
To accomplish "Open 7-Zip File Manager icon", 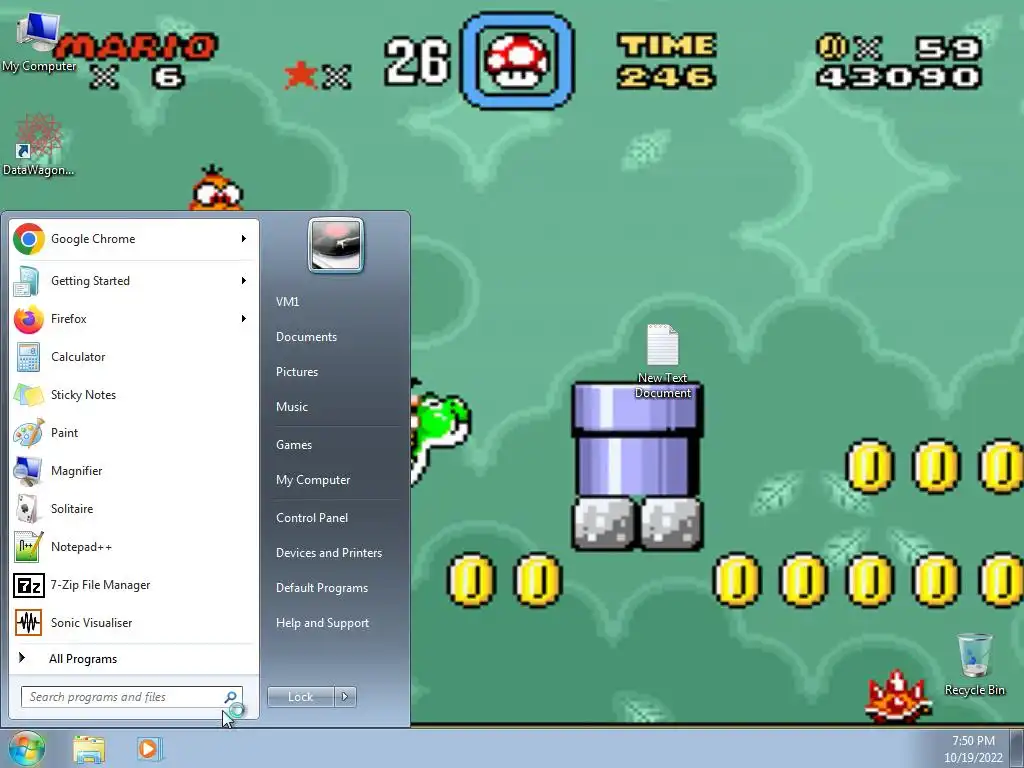I will [x=28, y=585].
